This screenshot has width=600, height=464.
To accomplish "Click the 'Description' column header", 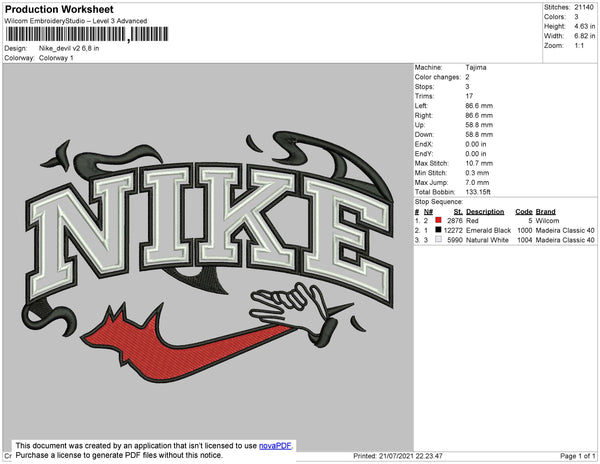I will [x=485, y=212].
